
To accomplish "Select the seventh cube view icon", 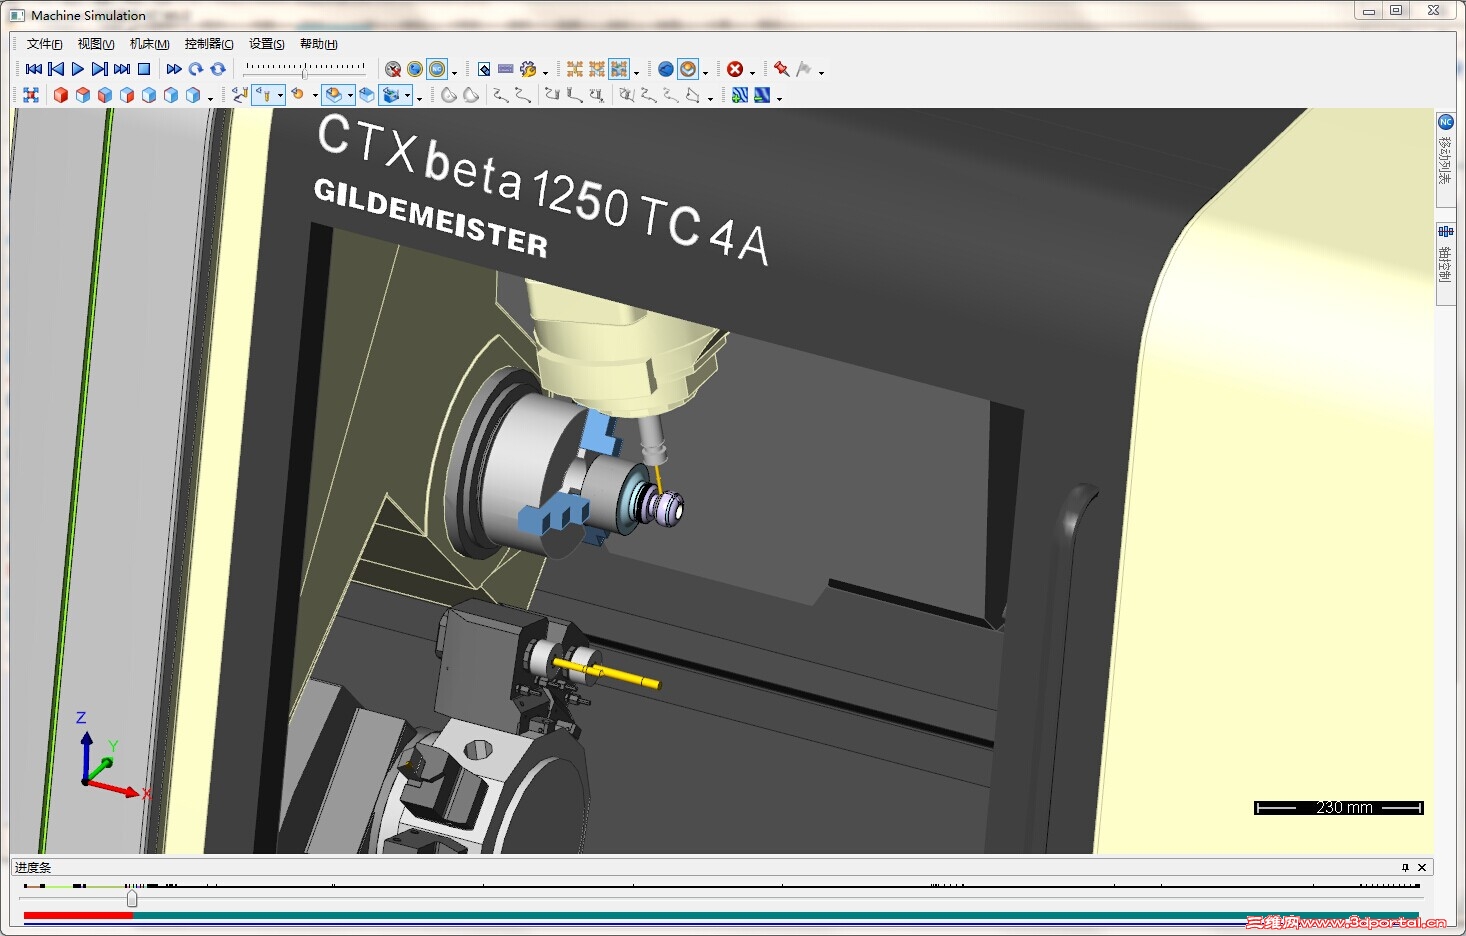I will tap(193, 95).
